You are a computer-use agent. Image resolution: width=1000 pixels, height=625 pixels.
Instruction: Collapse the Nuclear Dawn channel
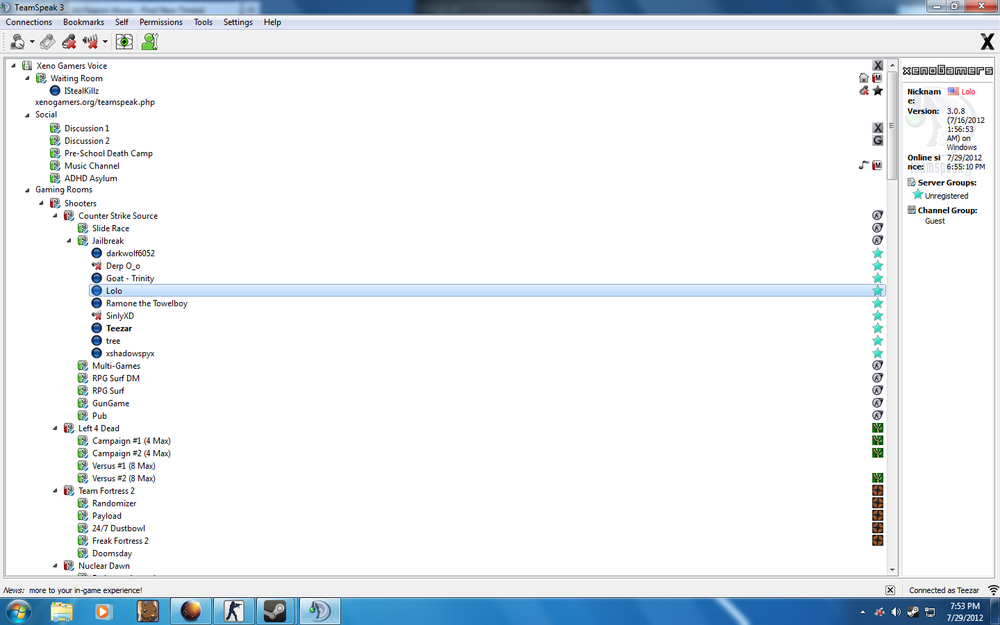tap(55, 566)
